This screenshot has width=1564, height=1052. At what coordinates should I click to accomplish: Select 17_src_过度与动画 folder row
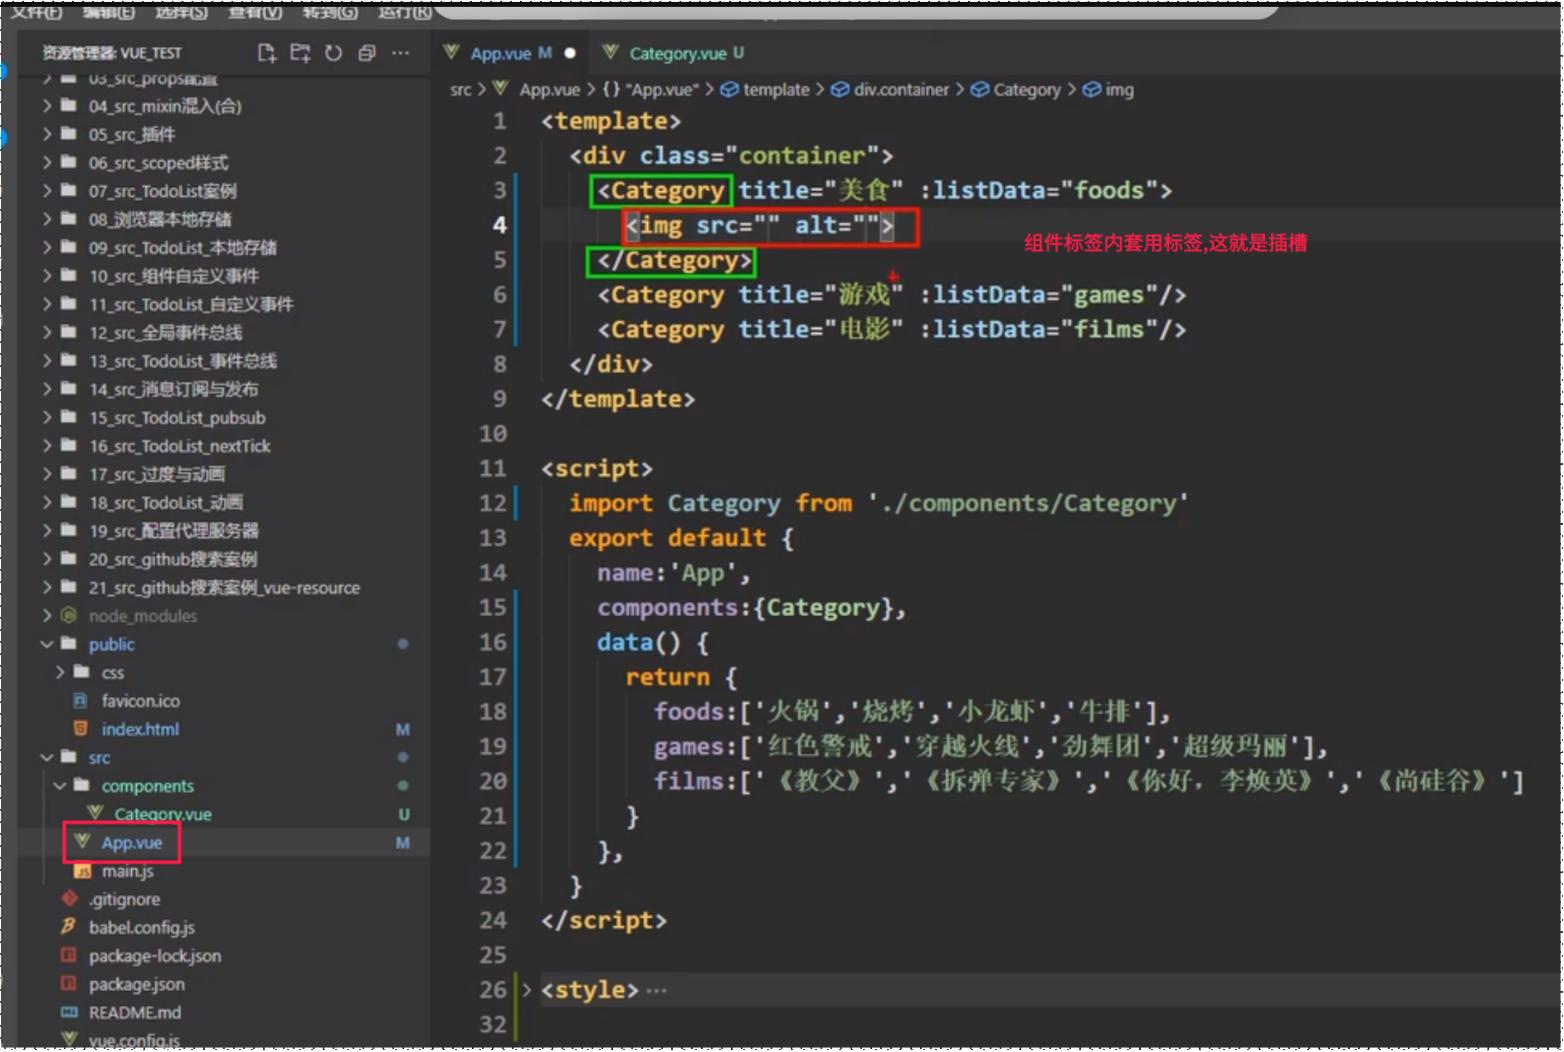tap(222, 474)
